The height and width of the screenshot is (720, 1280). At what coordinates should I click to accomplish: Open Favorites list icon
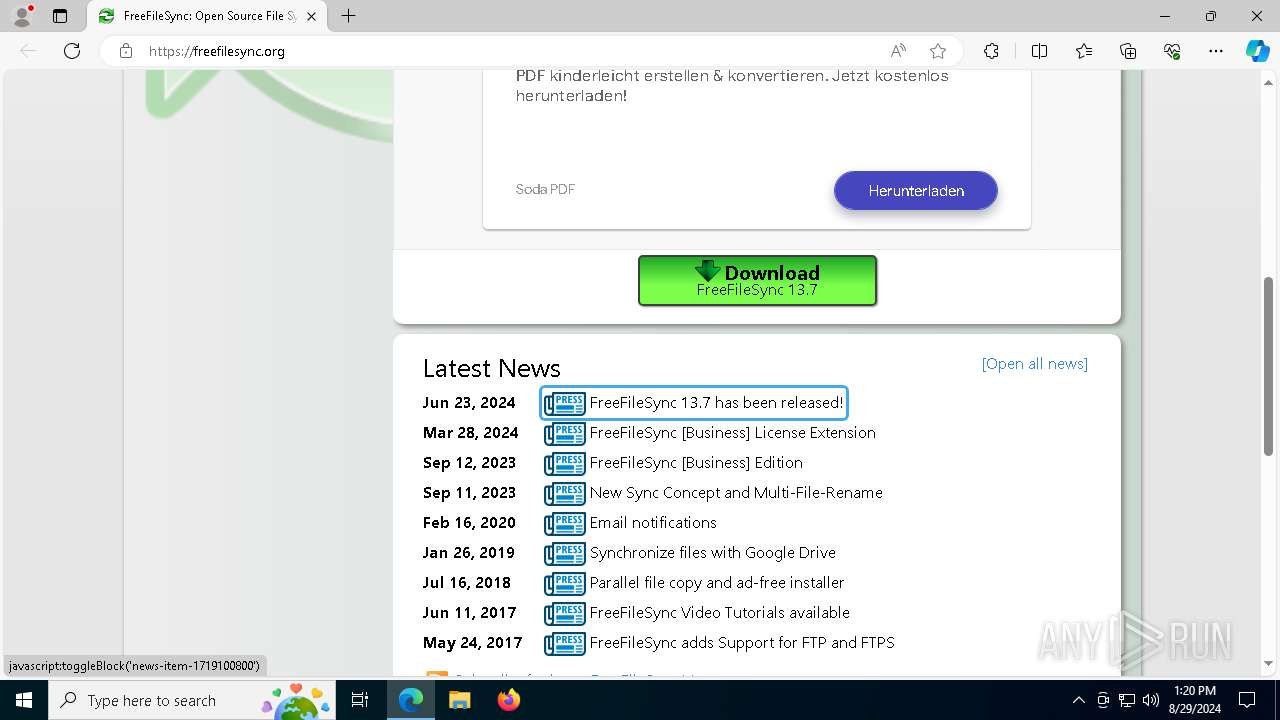[1084, 51]
